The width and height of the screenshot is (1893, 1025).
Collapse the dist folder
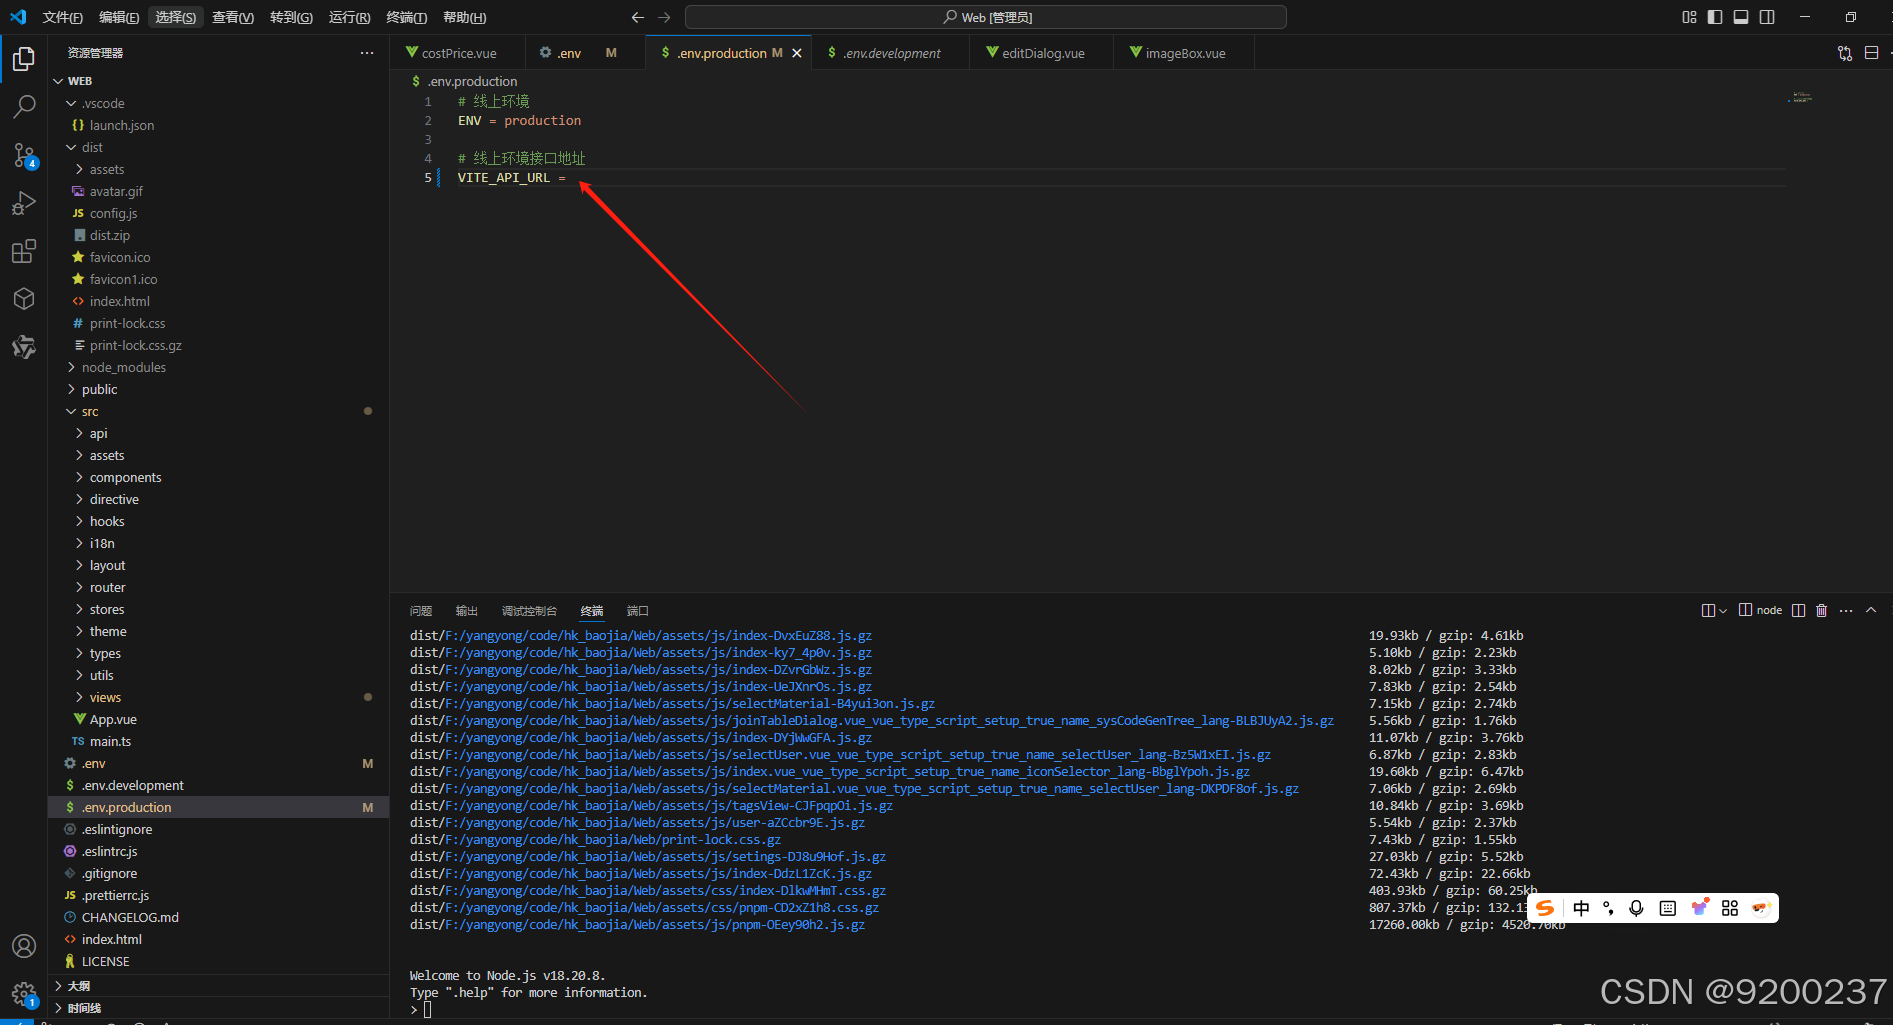tap(218, 147)
